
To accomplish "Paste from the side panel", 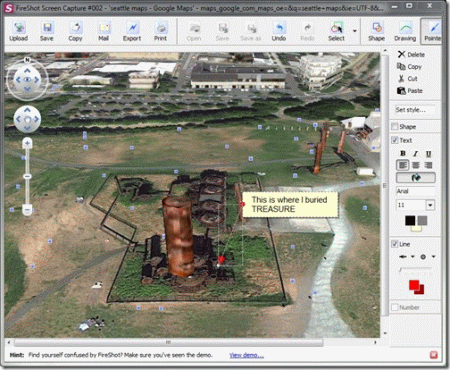I will click(x=410, y=90).
